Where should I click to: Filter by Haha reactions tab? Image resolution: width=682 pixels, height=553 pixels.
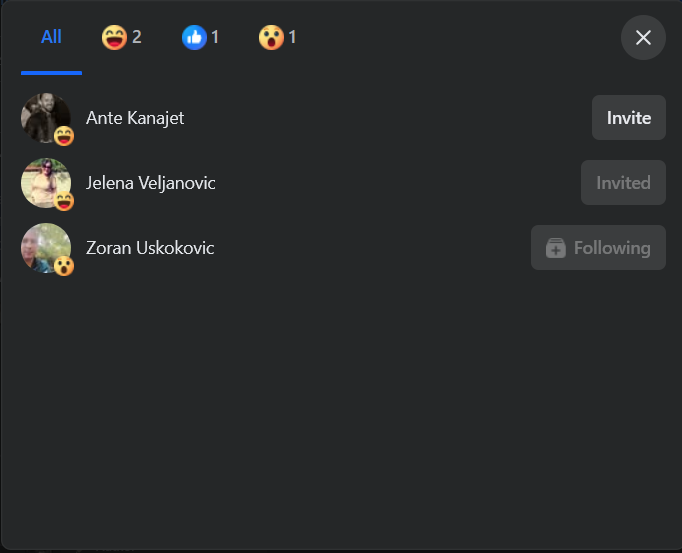121,37
